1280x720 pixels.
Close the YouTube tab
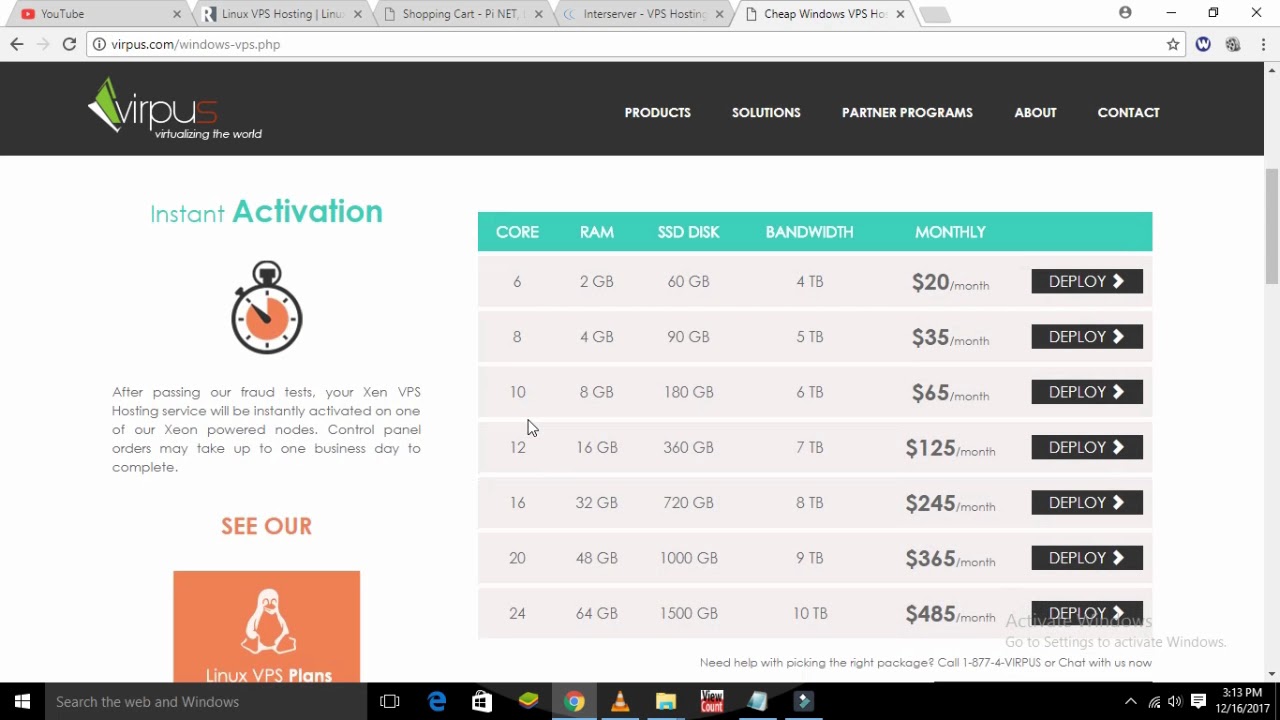(x=177, y=14)
